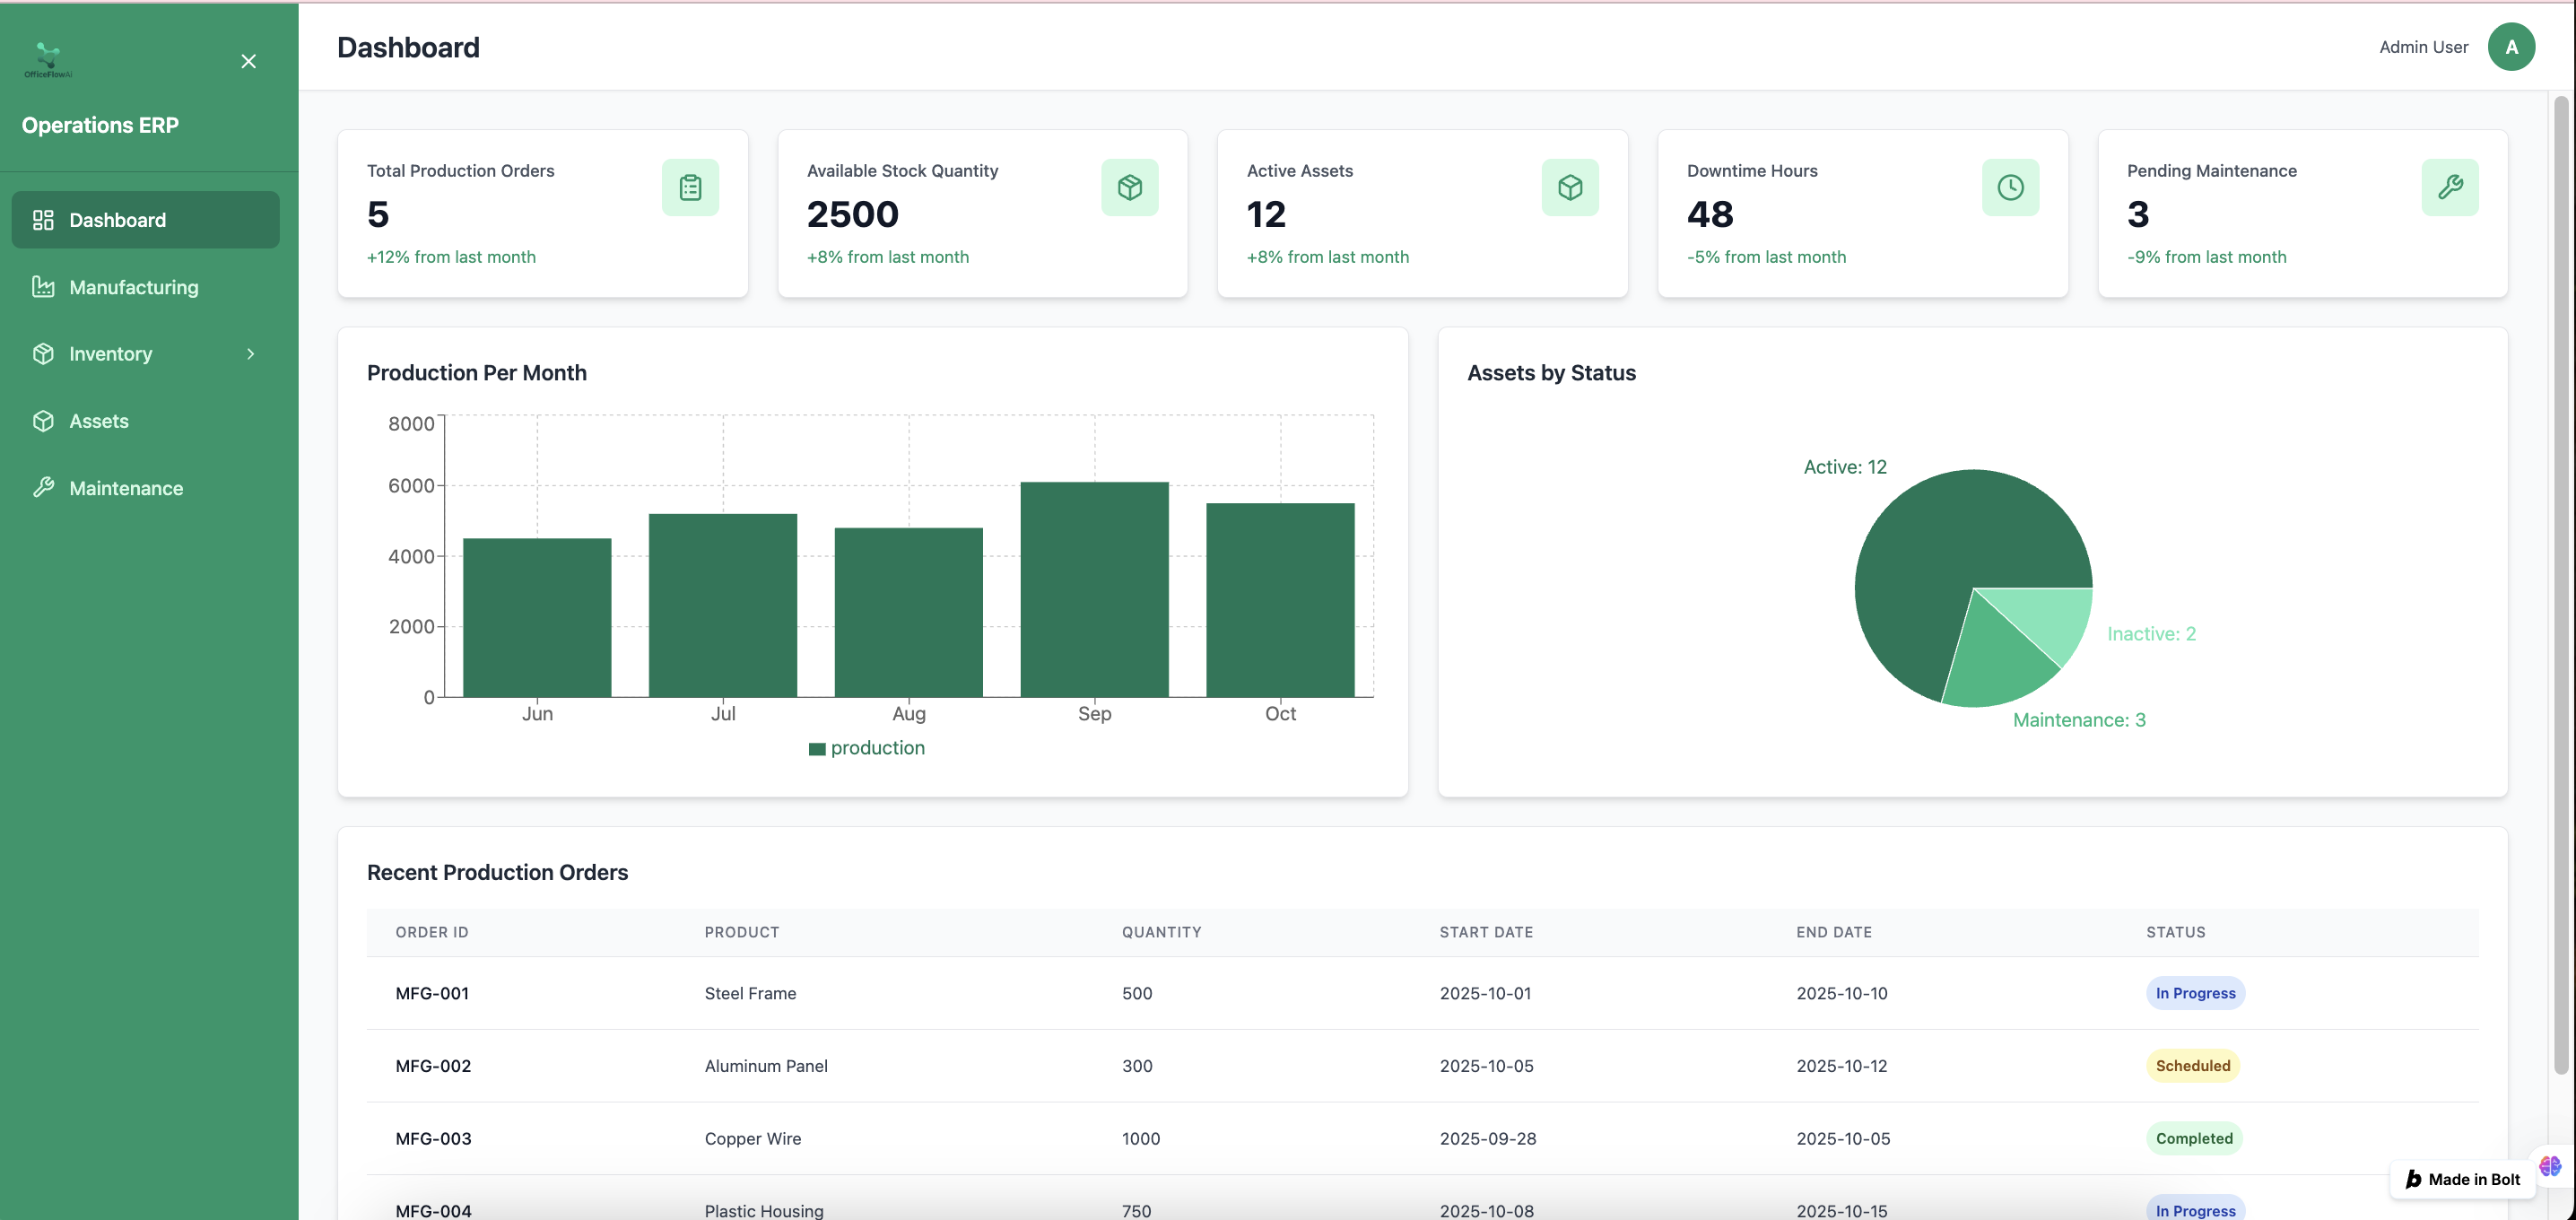The height and width of the screenshot is (1220, 2576).
Task: Toggle the production legend swatch
Action: coord(817,749)
